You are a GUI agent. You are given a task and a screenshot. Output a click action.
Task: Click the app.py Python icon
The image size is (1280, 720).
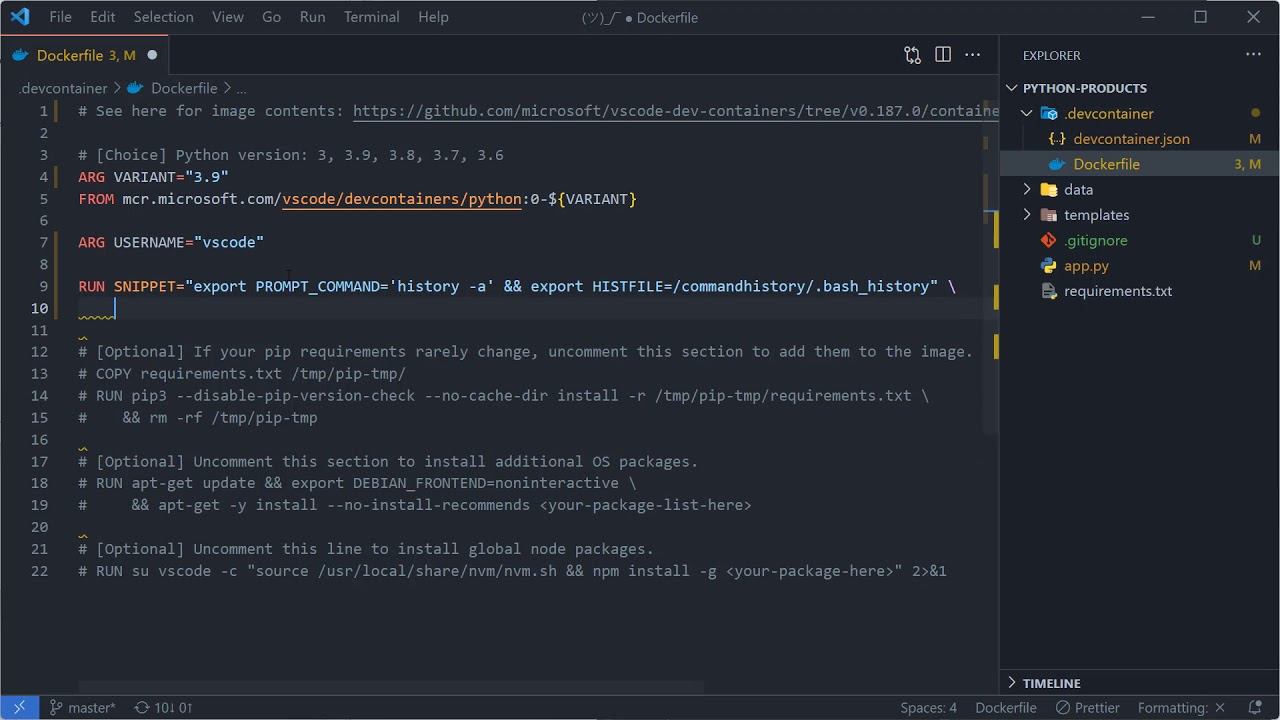tap(1049, 266)
